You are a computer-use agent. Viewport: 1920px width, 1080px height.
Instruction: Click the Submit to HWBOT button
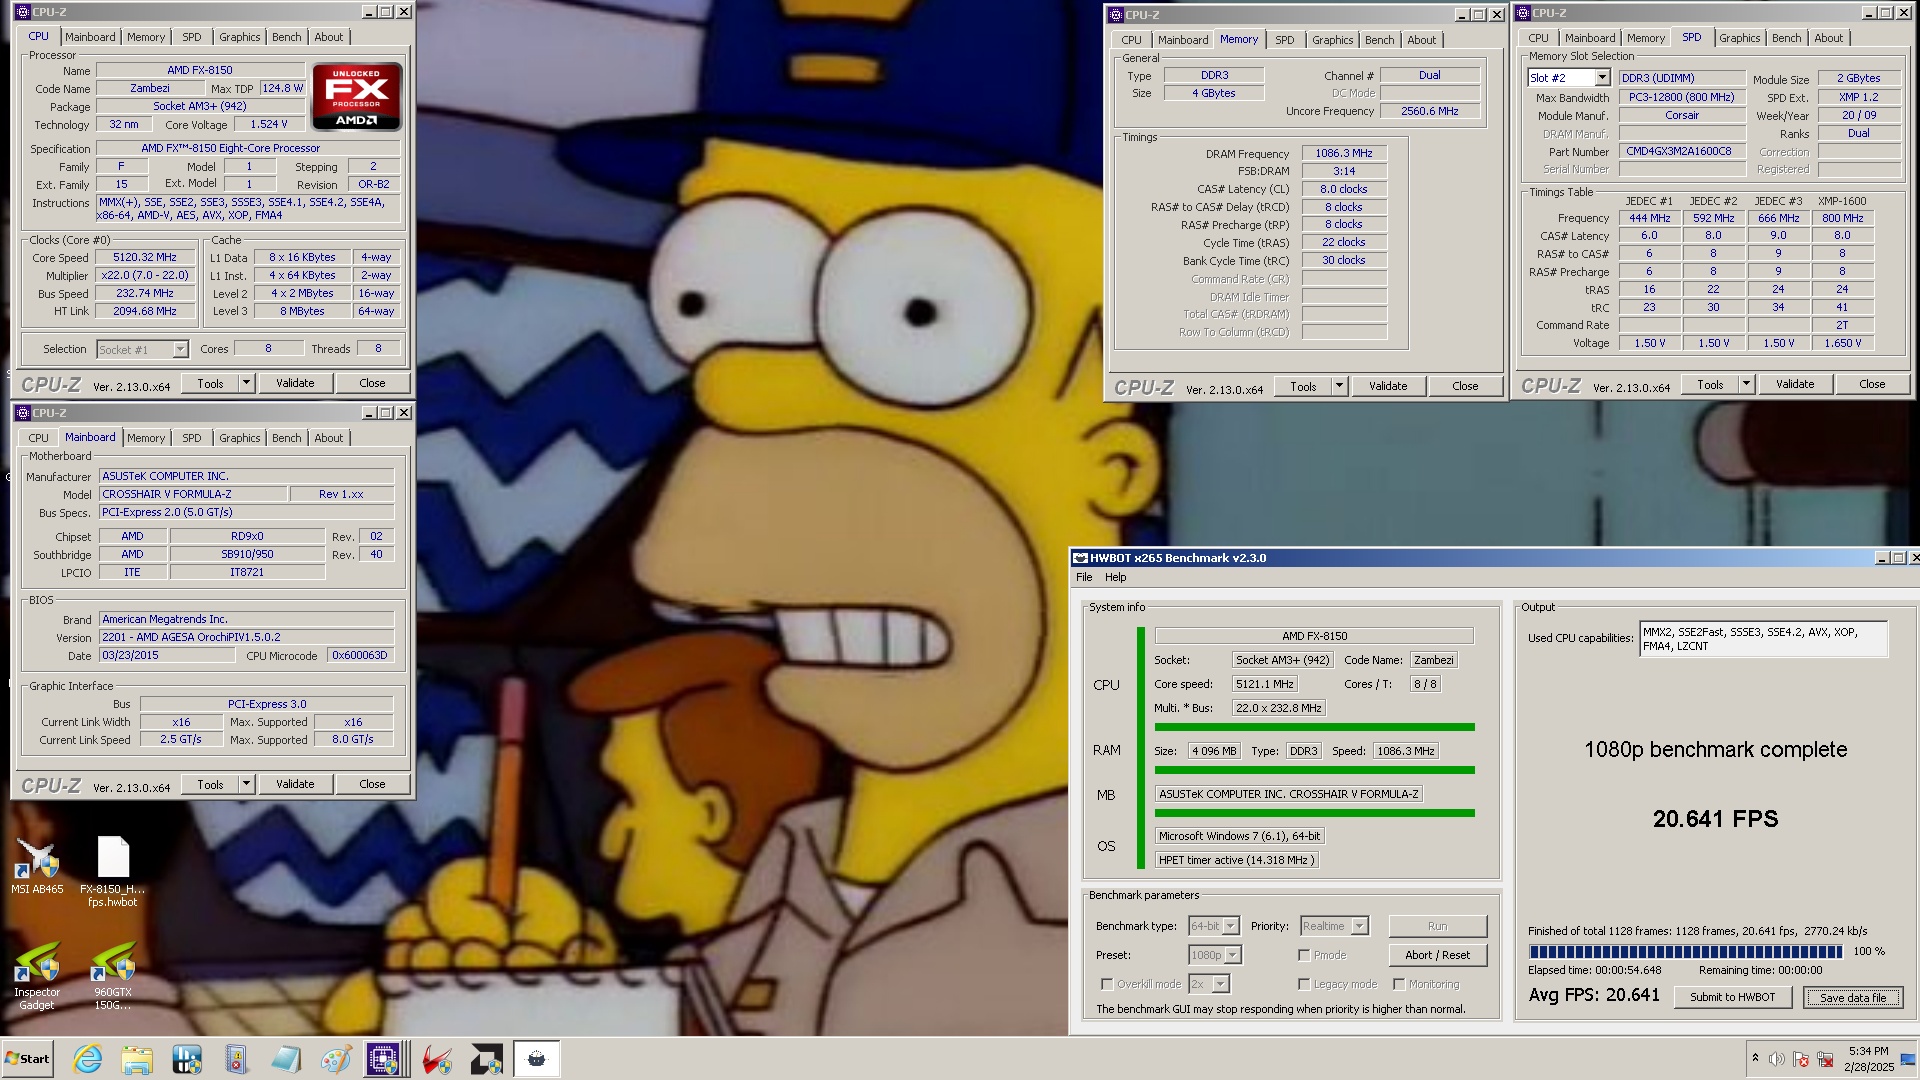(1733, 997)
